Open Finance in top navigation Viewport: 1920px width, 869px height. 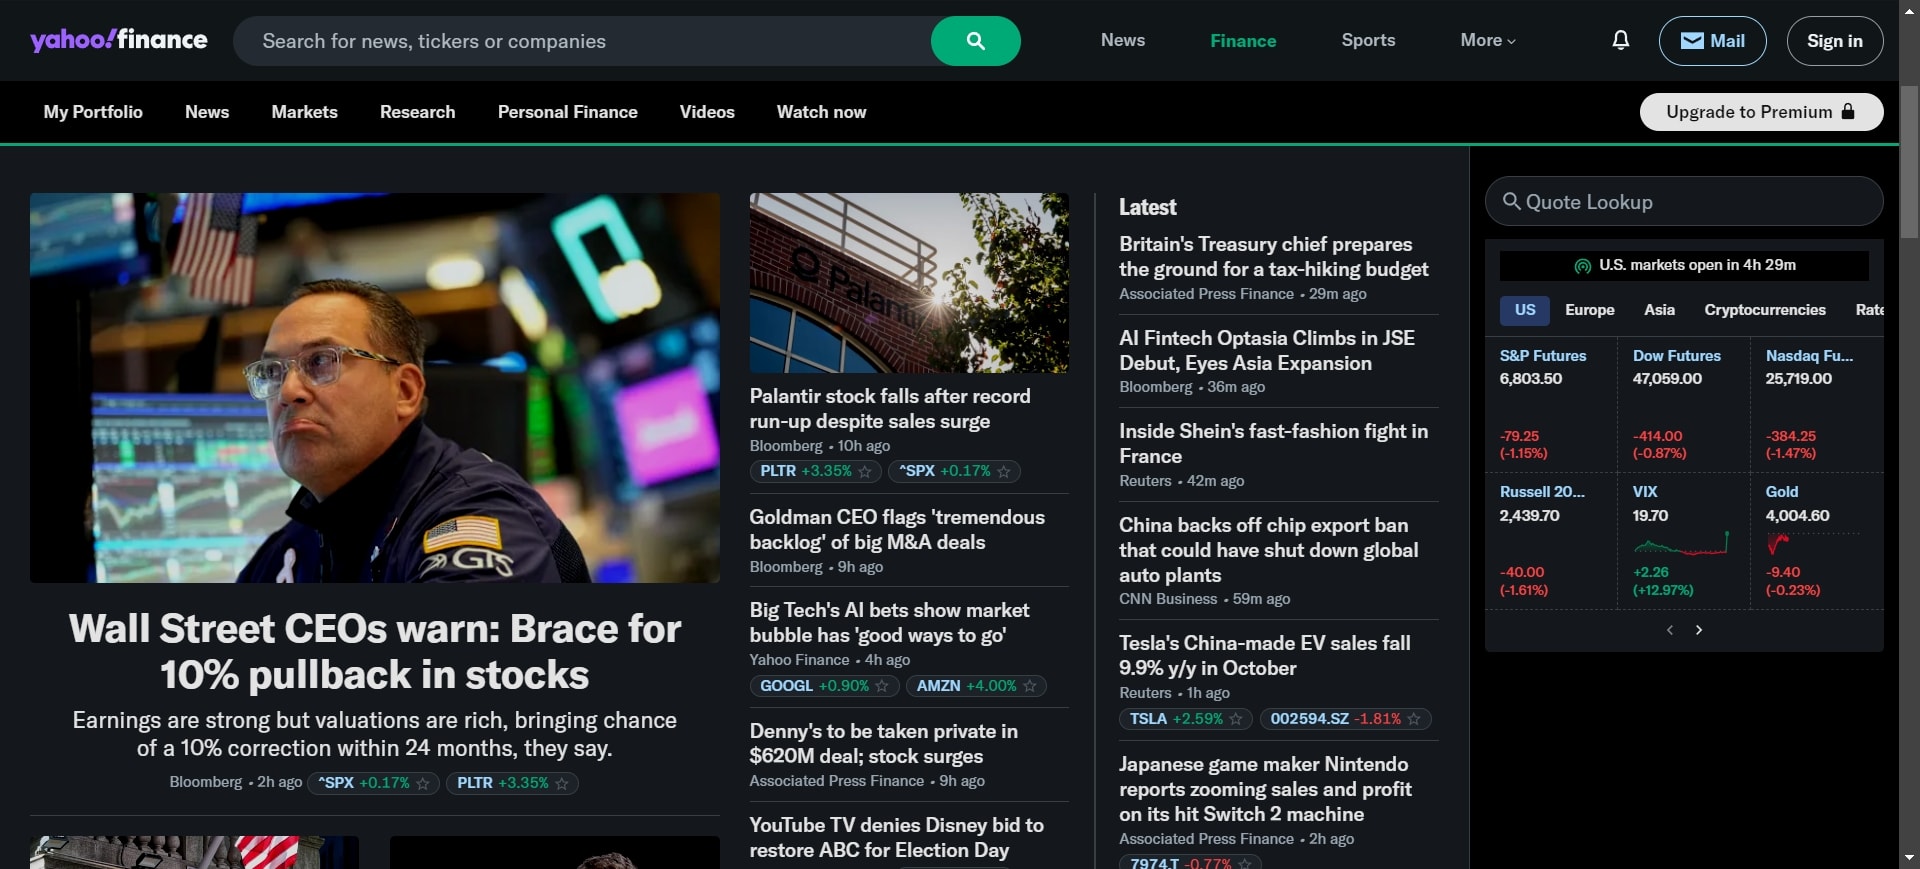(1243, 41)
